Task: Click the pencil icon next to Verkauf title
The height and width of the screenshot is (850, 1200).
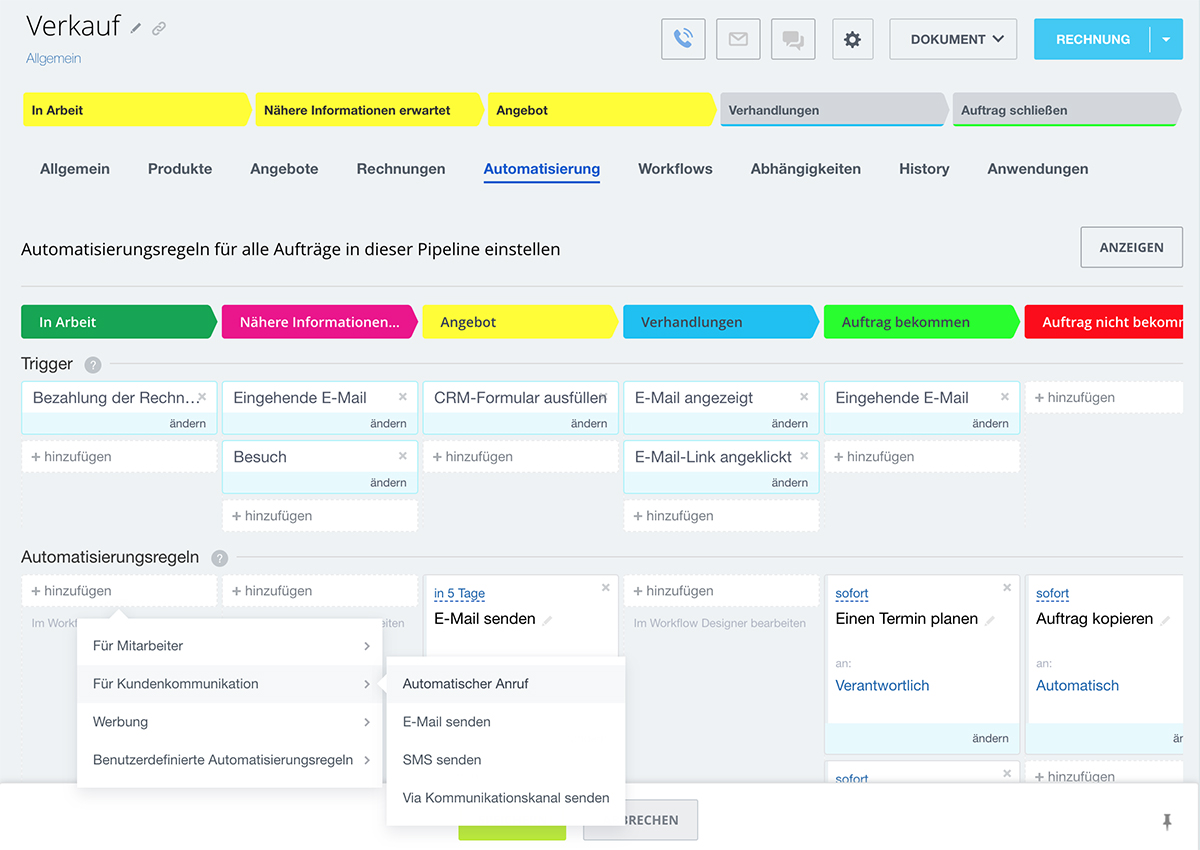Action: (x=136, y=28)
